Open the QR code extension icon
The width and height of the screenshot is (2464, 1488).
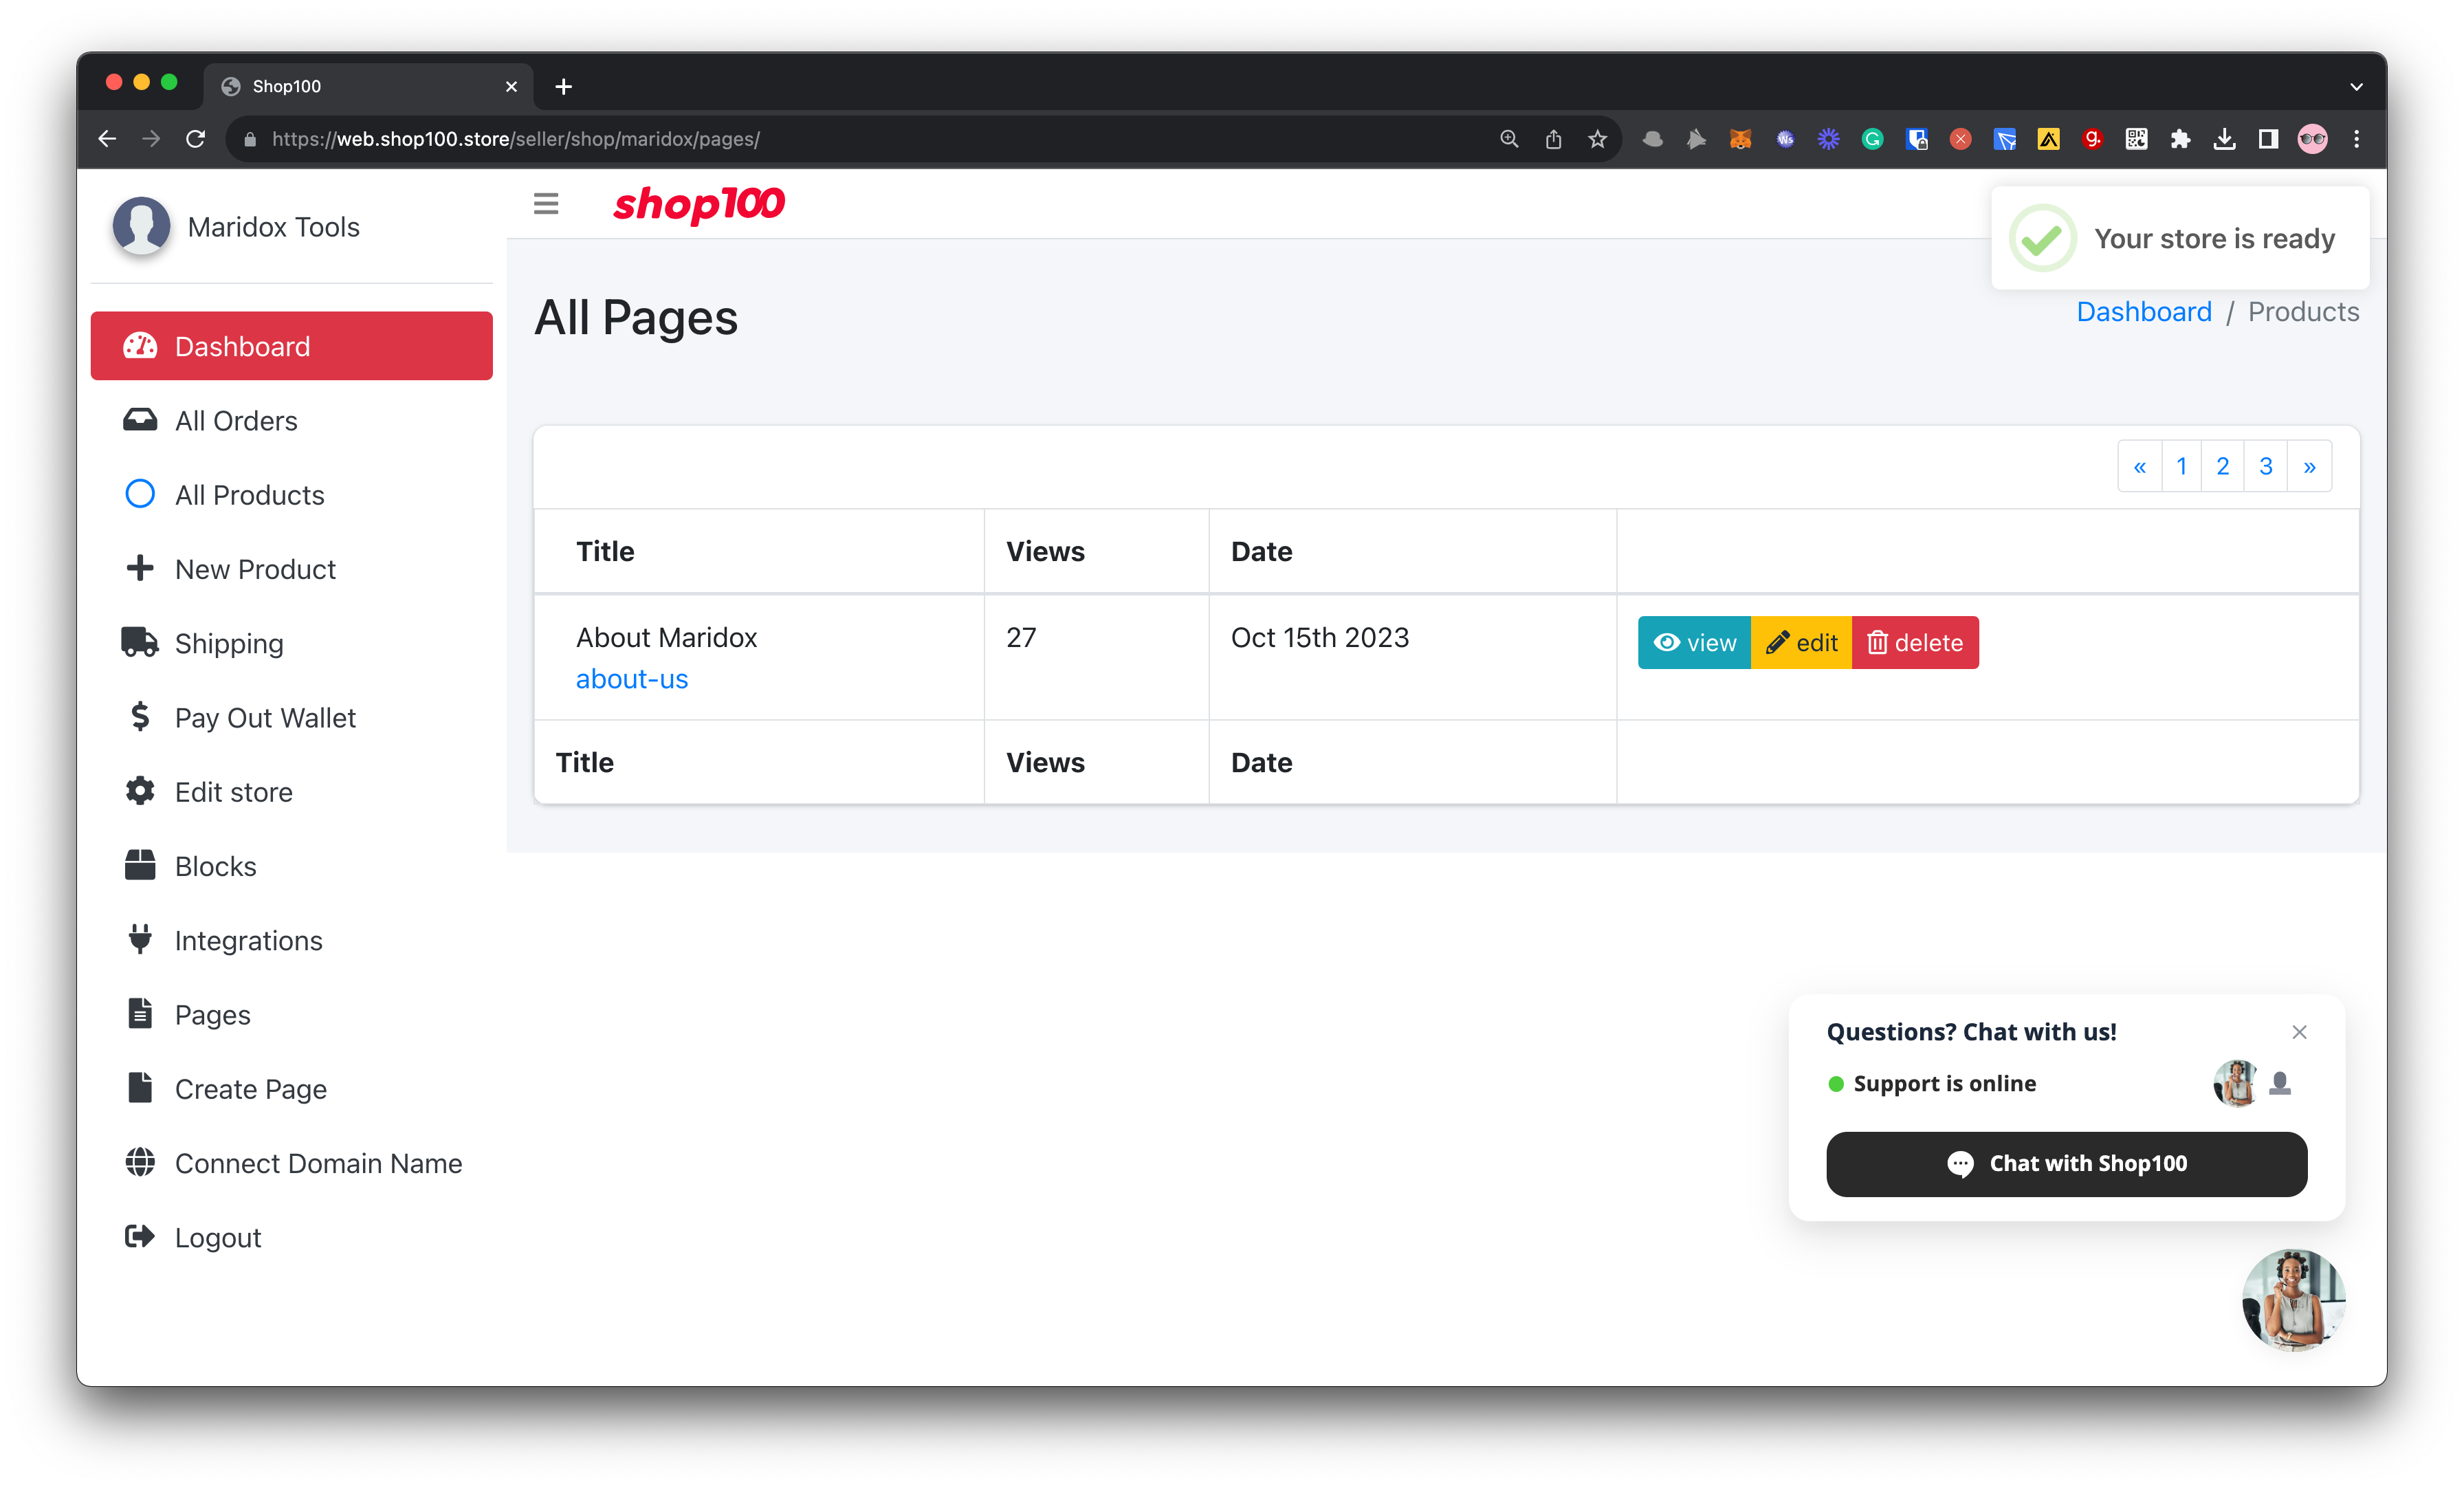2137,139
